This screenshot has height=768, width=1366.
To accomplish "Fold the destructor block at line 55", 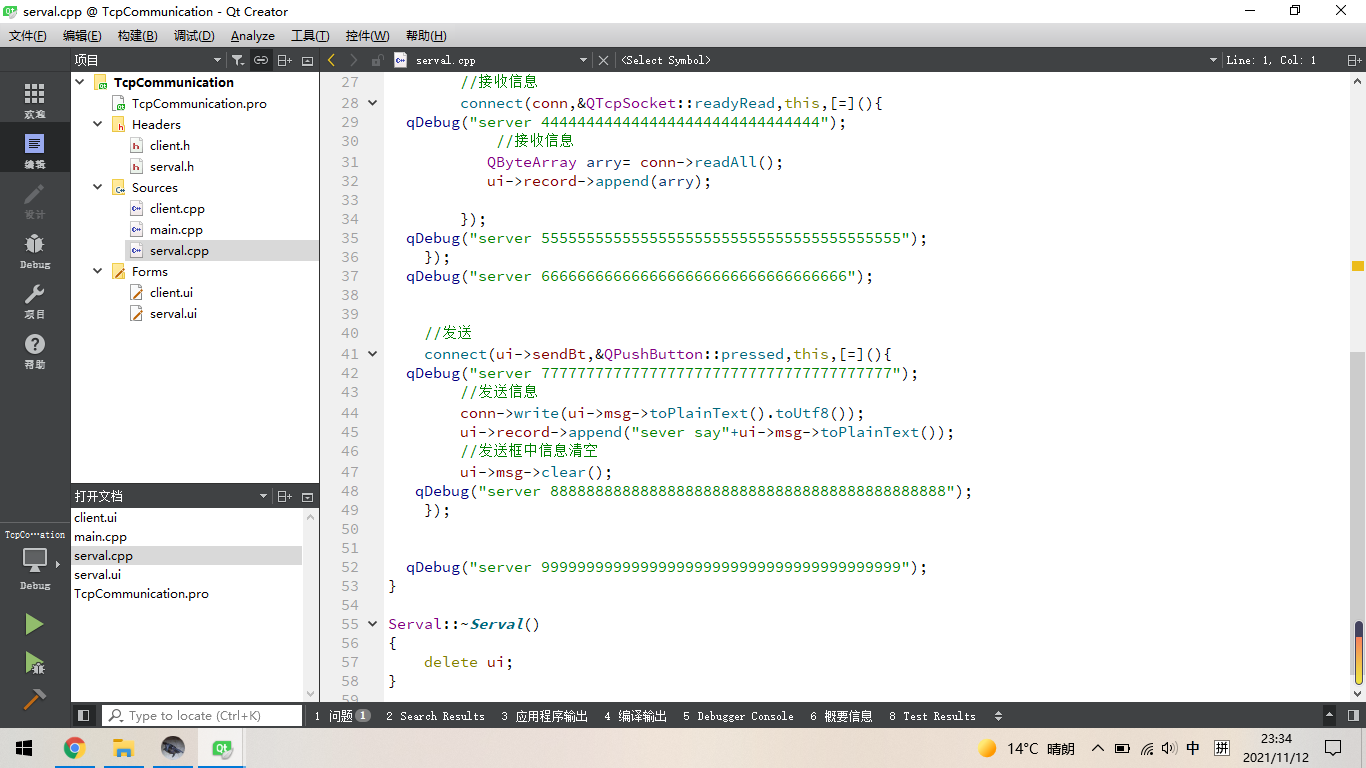I will (x=373, y=624).
